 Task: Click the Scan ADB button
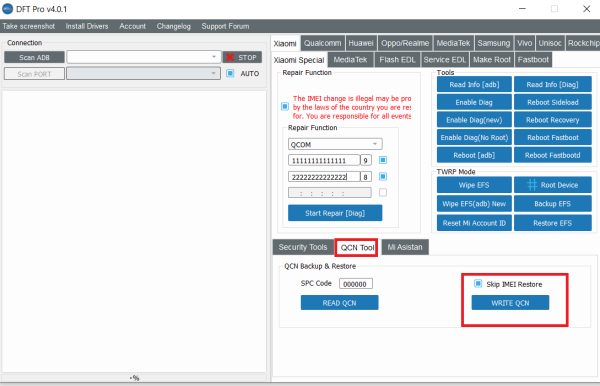point(34,57)
